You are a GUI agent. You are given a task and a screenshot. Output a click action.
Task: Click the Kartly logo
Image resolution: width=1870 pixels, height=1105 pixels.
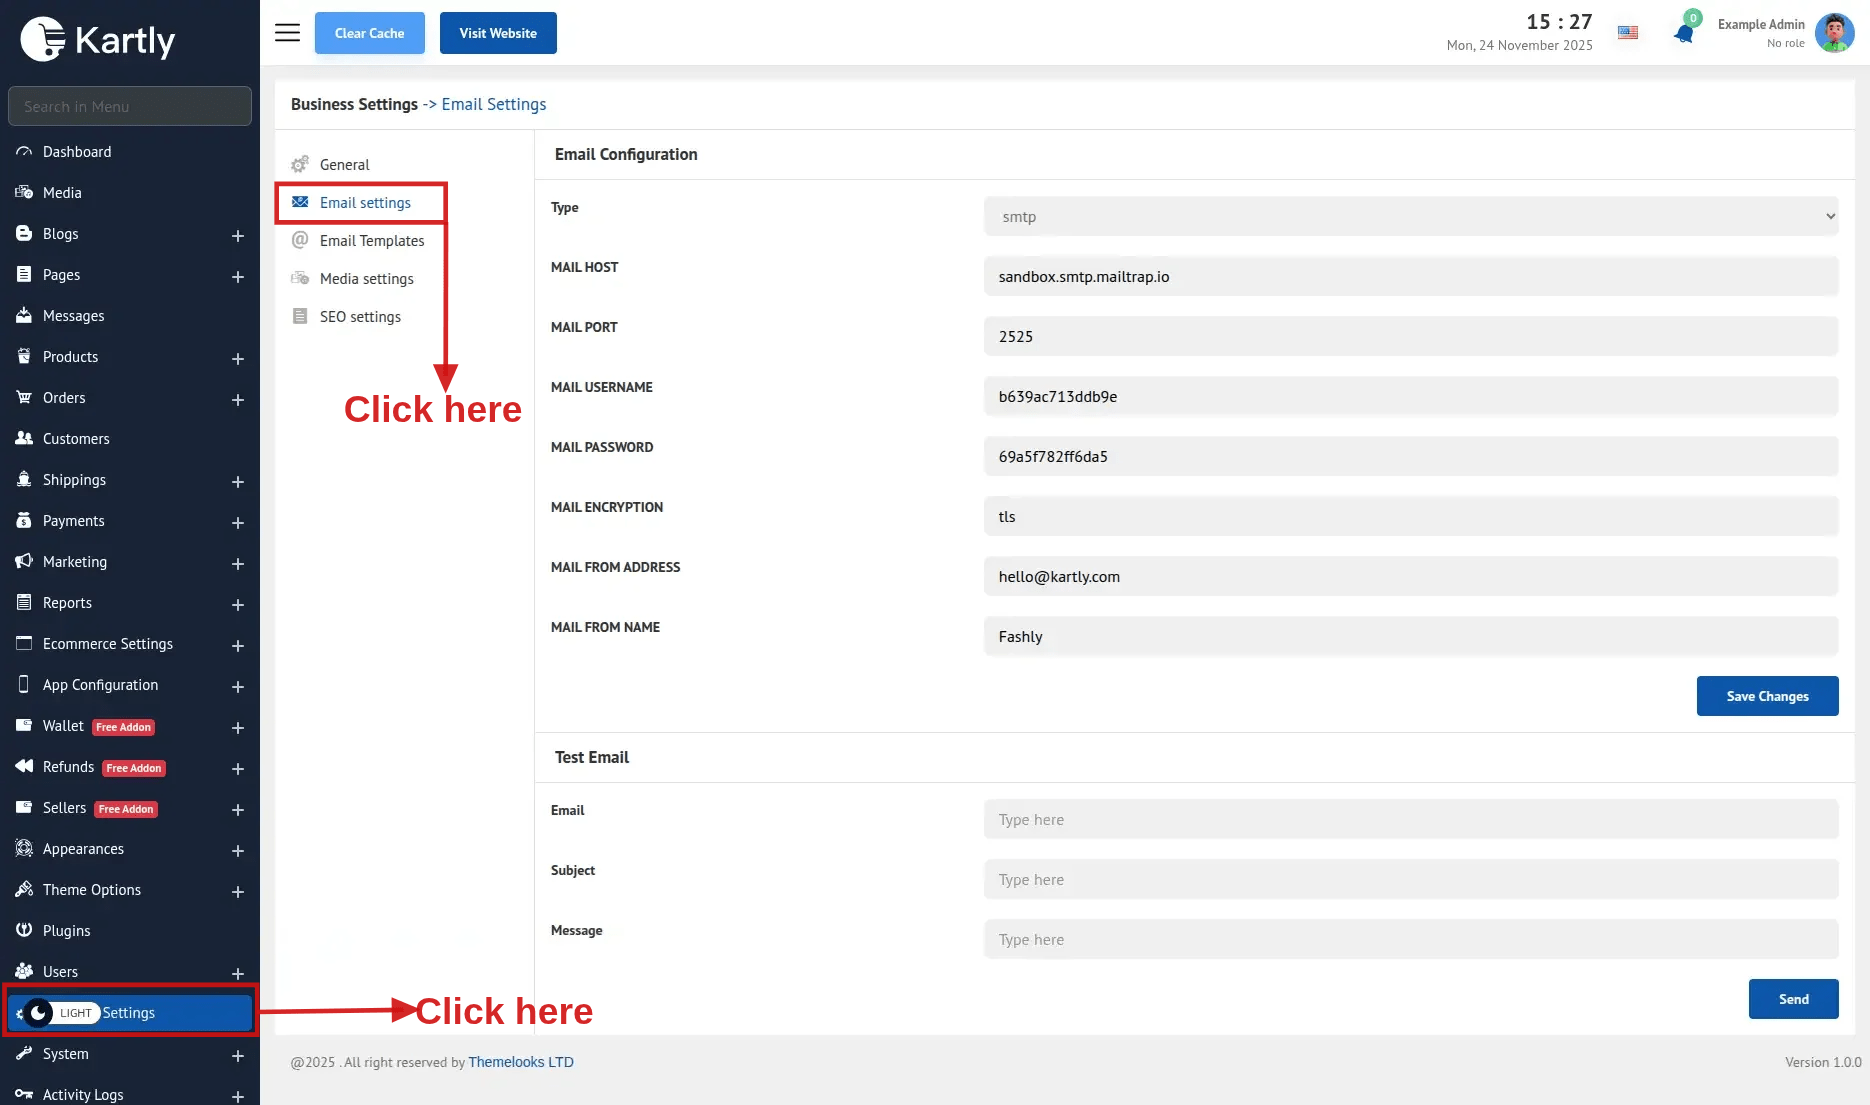pyautogui.click(x=98, y=40)
